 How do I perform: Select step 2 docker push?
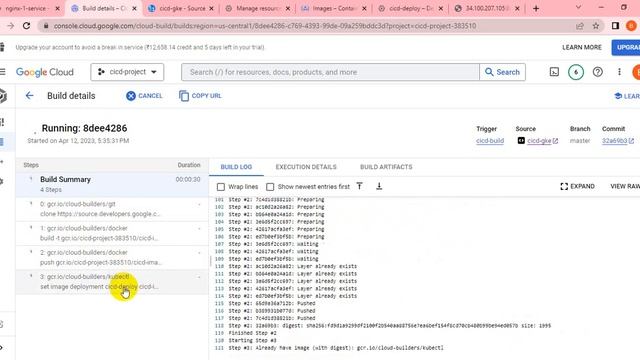[x=112, y=257]
